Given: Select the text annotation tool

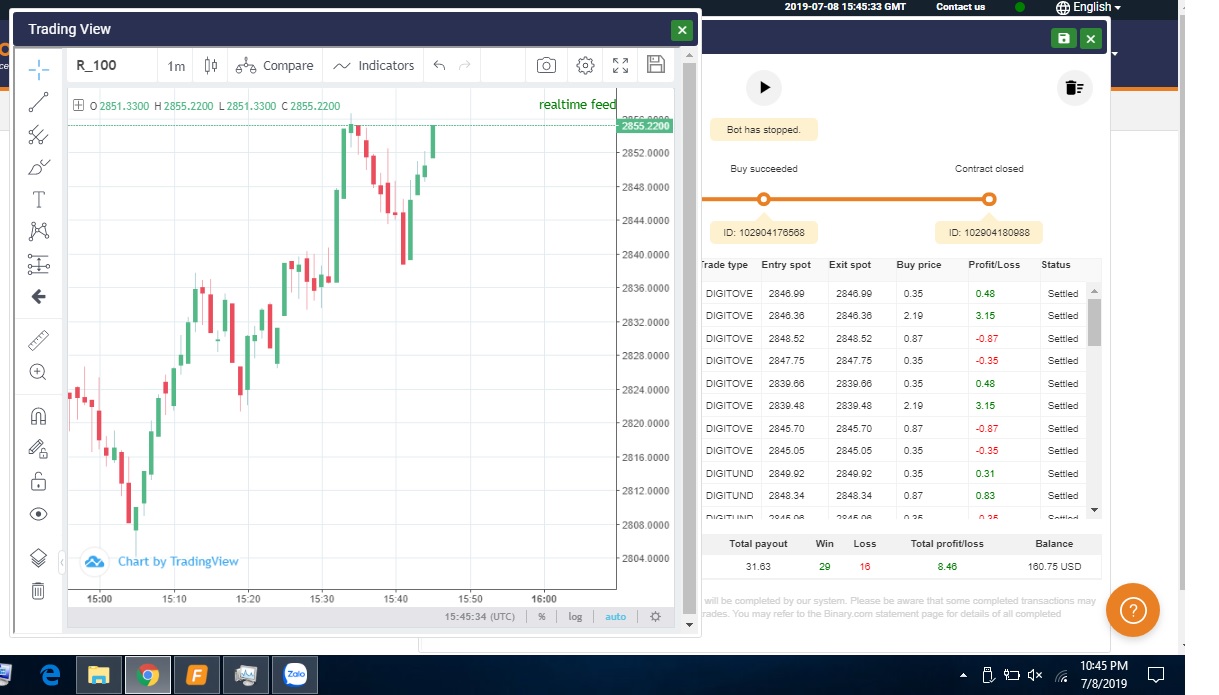Looking at the screenshot, I should tap(38, 199).
